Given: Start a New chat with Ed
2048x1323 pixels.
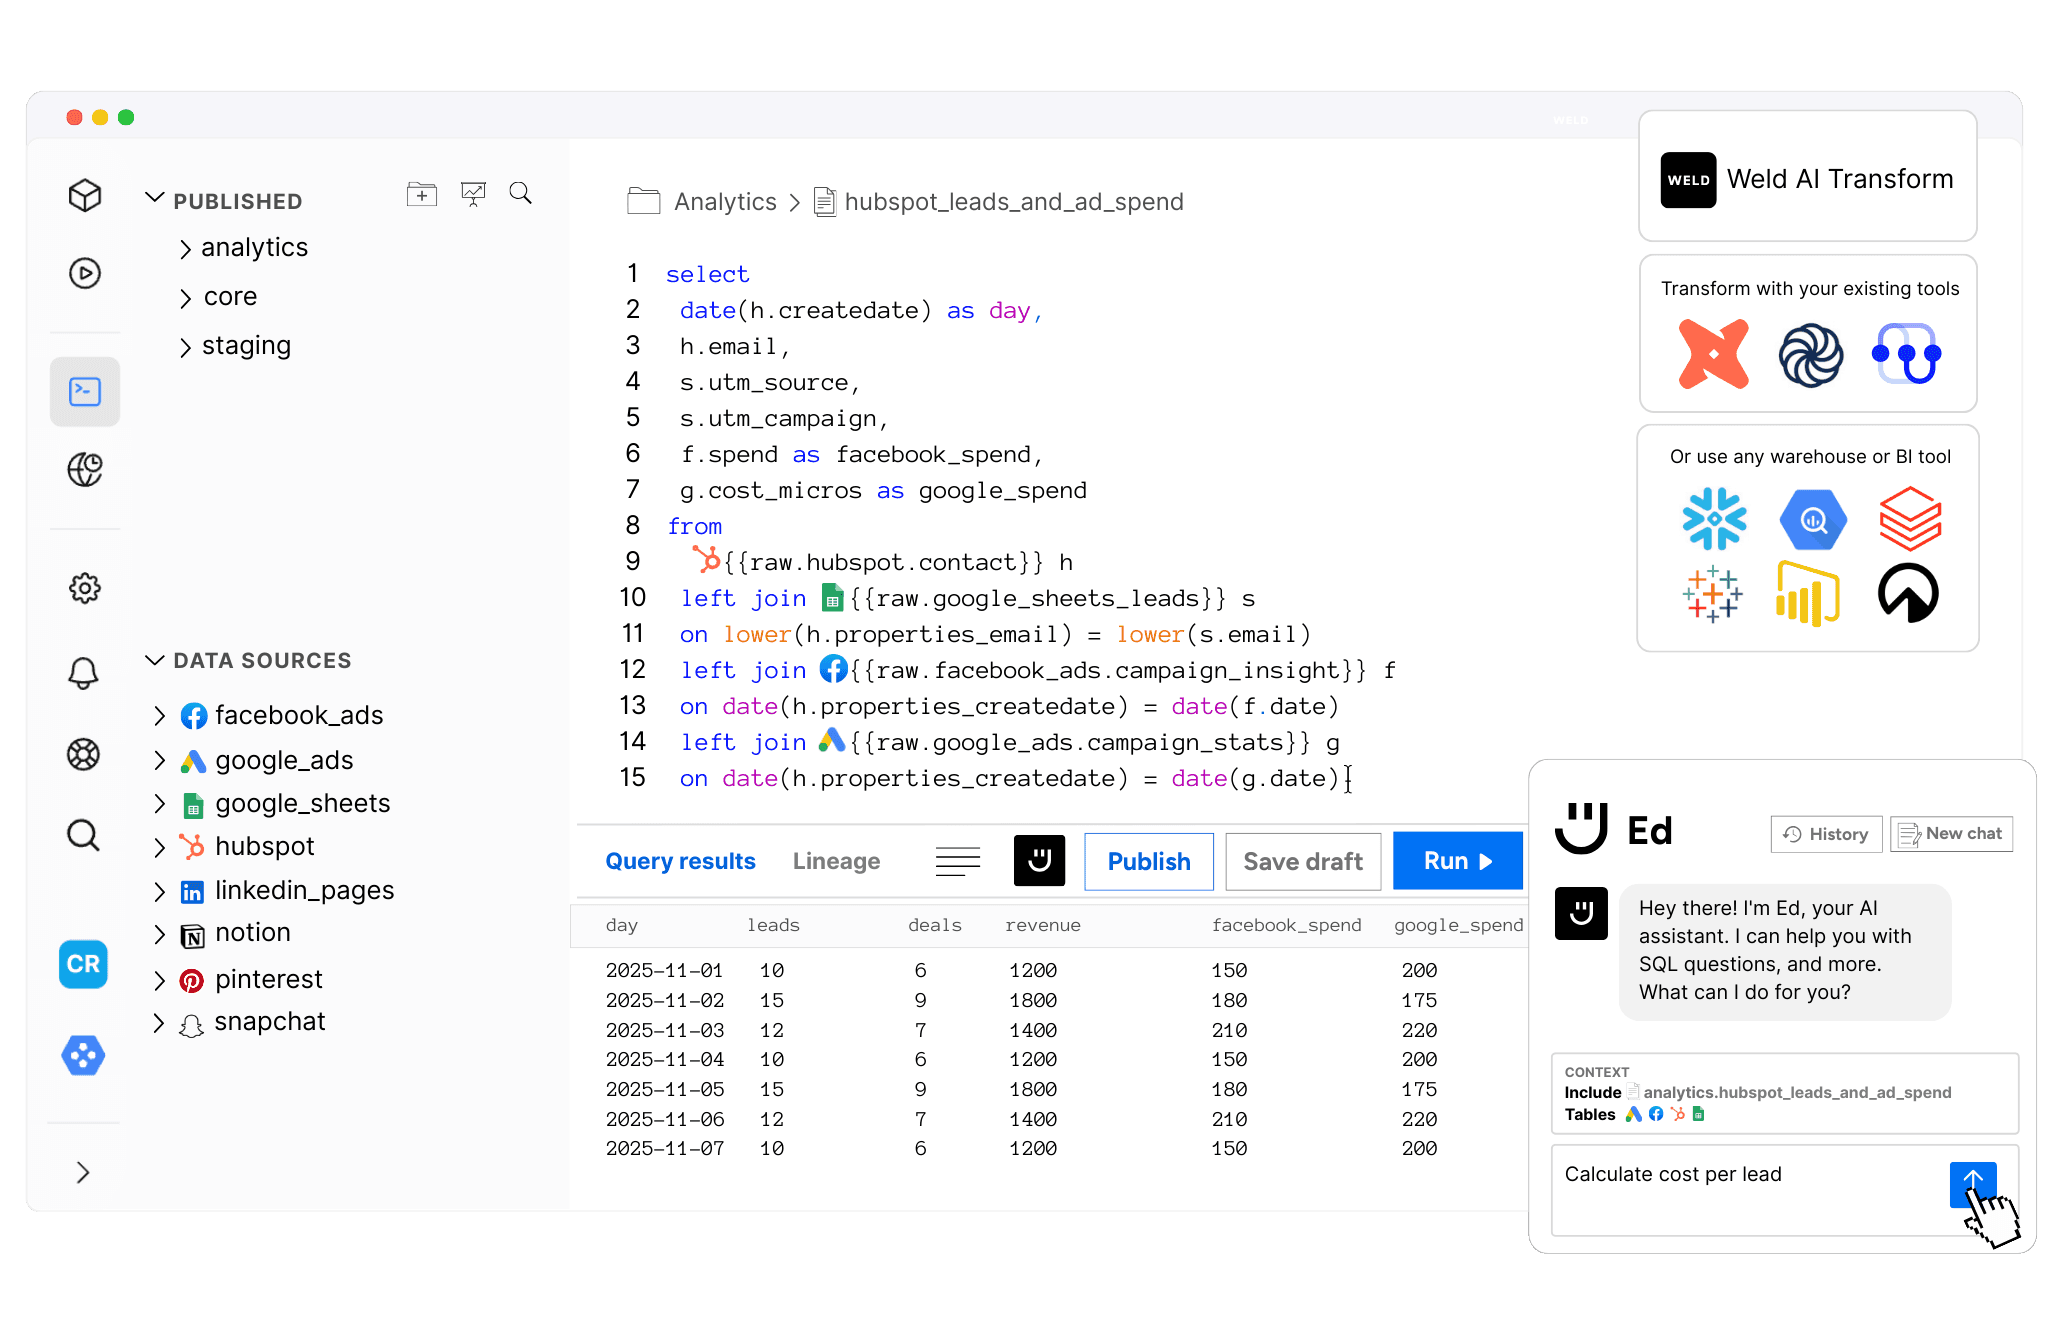Looking at the screenshot, I should [1950, 834].
